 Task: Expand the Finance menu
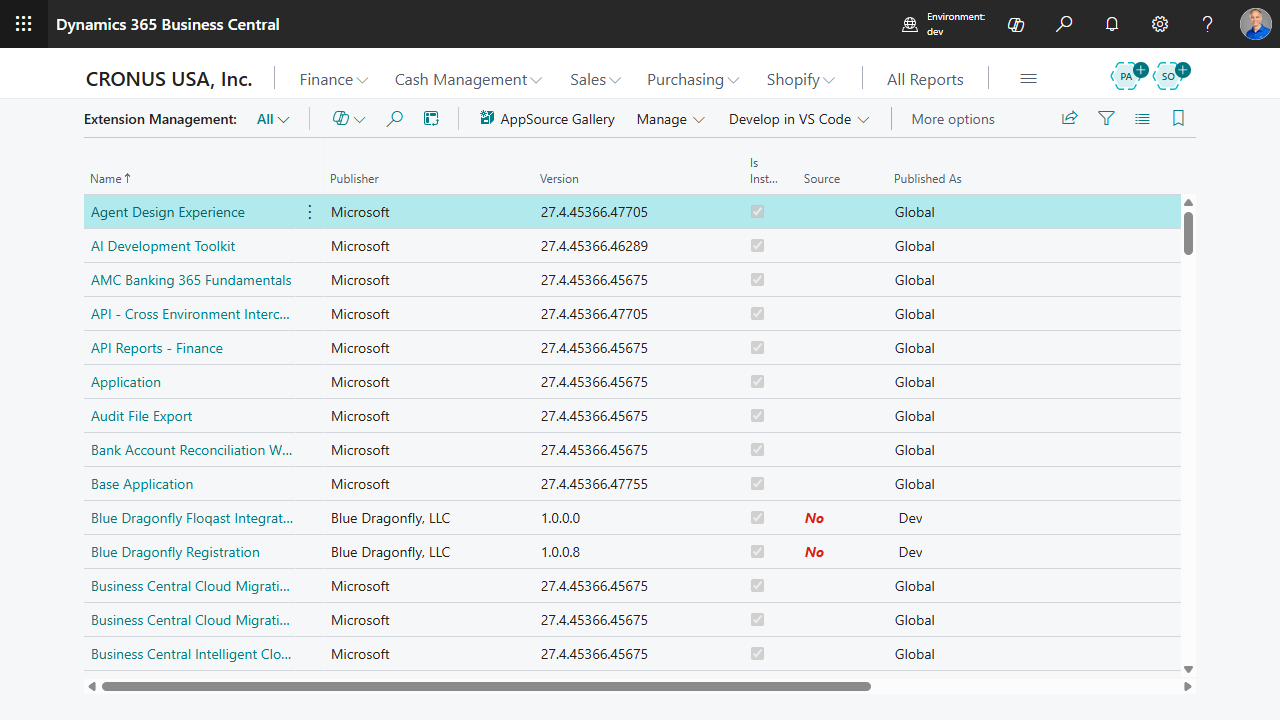(334, 79)
